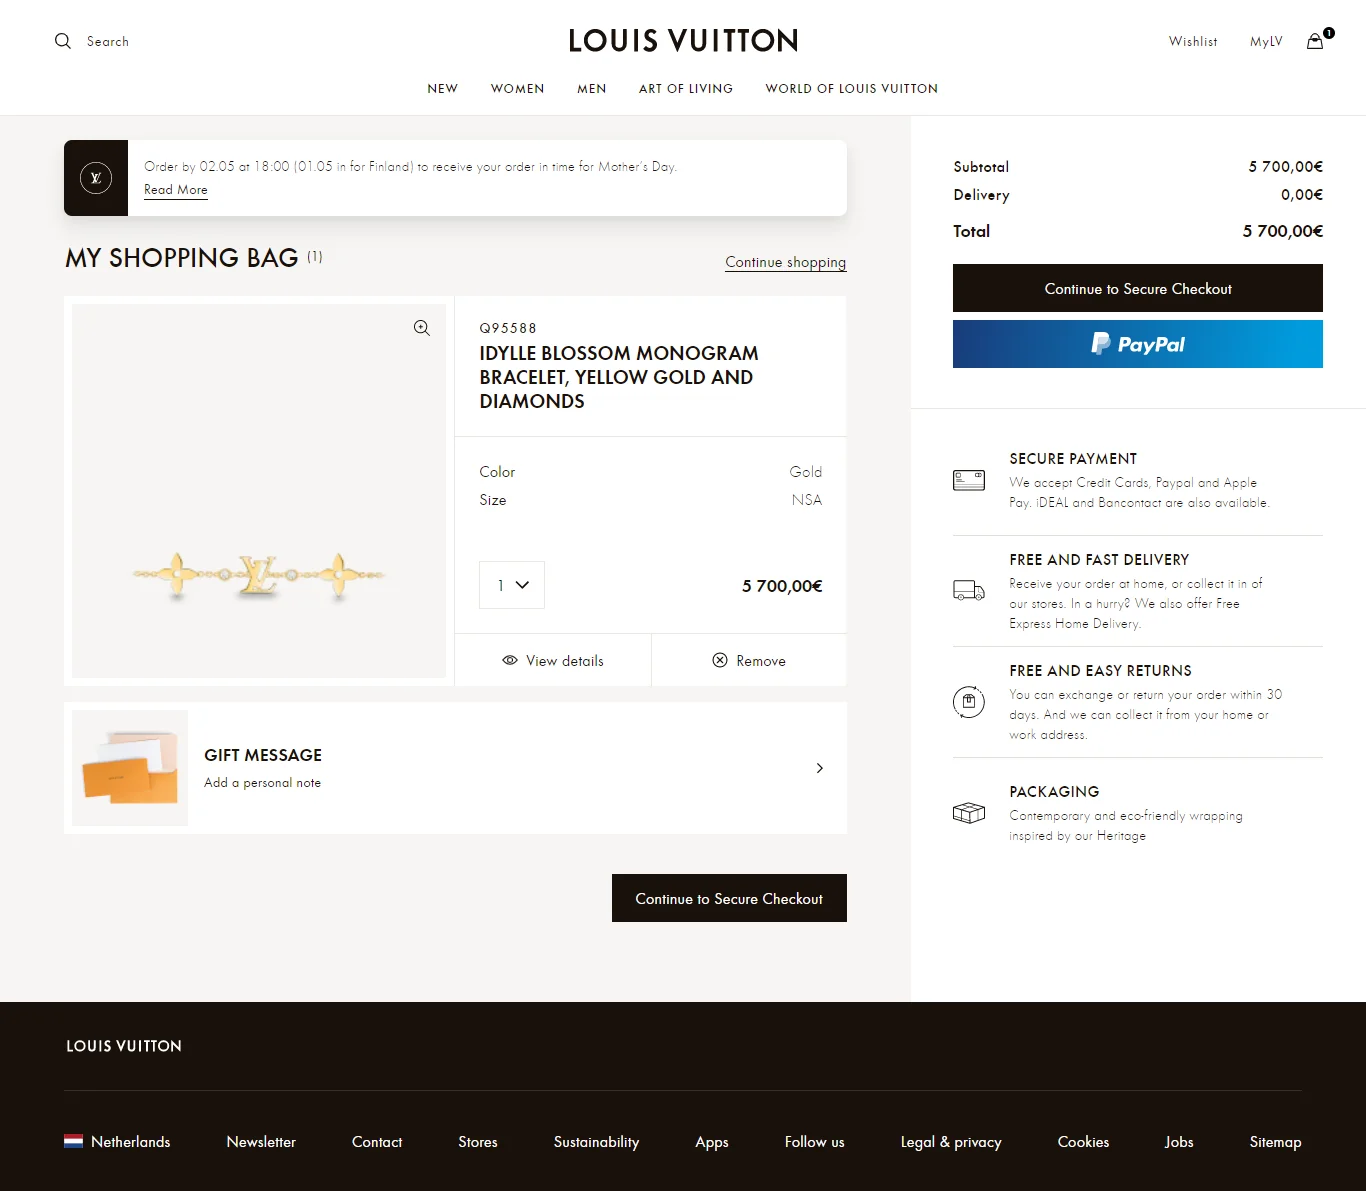The height and width of the screenshot is (1191, 1366).
Task: Open the Sitemap footer link
Action: click(x=1276, y=1142)
